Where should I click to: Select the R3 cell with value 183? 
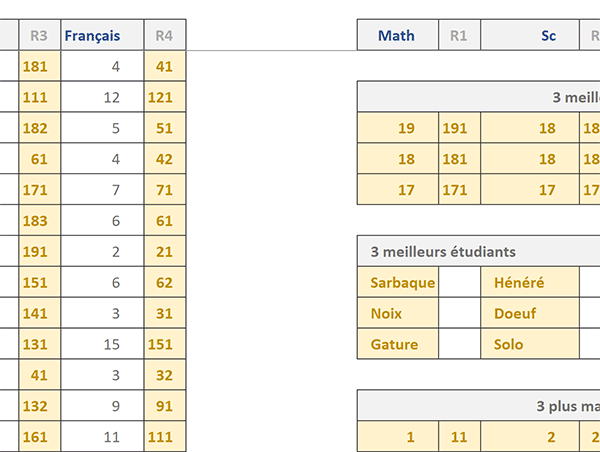click(40, 220)
